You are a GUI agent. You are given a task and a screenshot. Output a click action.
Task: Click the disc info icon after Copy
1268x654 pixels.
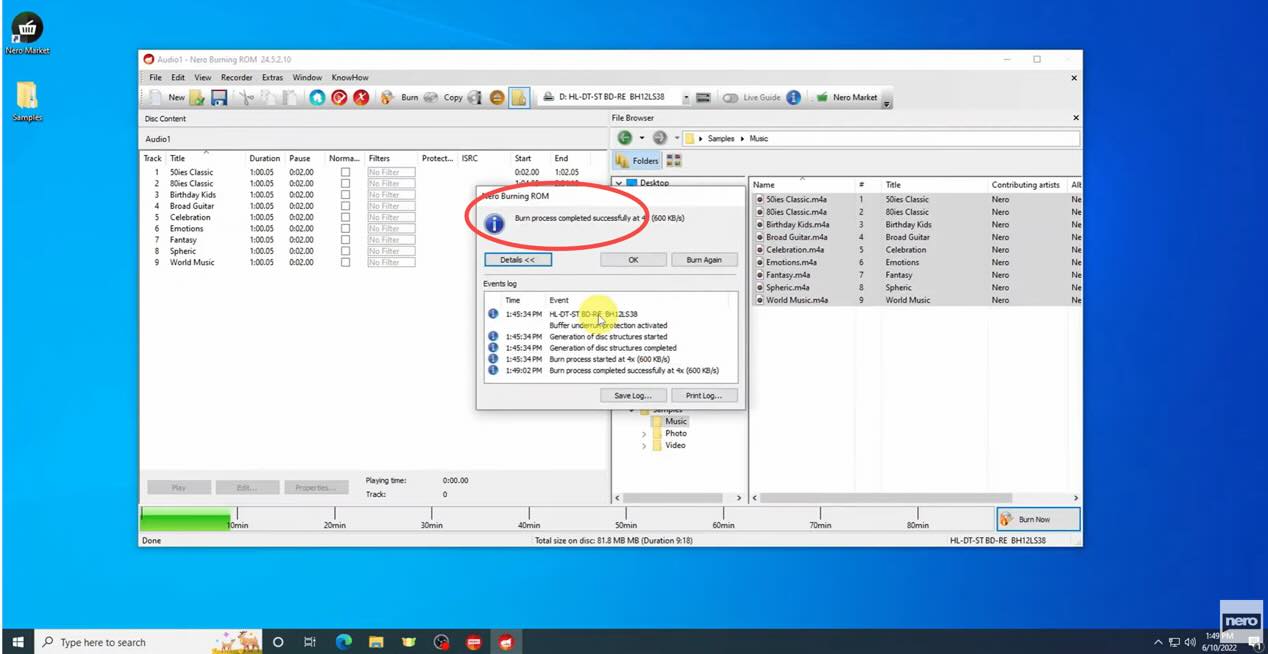click(x=475, y=97)
